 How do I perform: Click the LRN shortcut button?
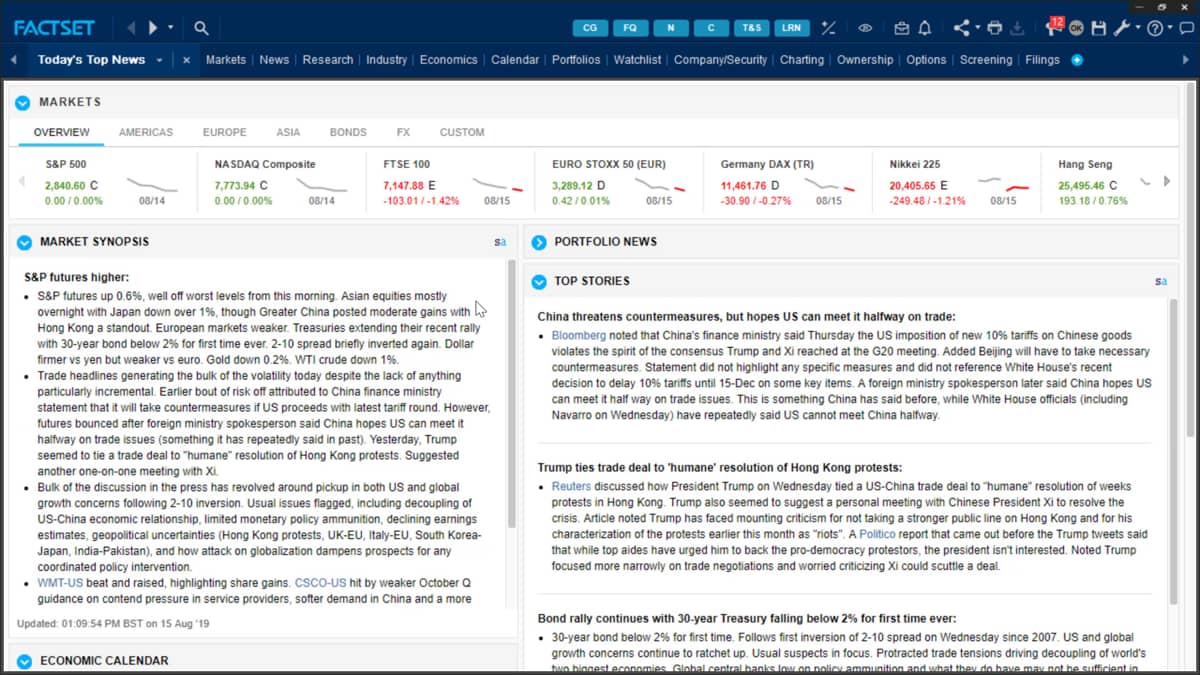(x=791, y=28)
